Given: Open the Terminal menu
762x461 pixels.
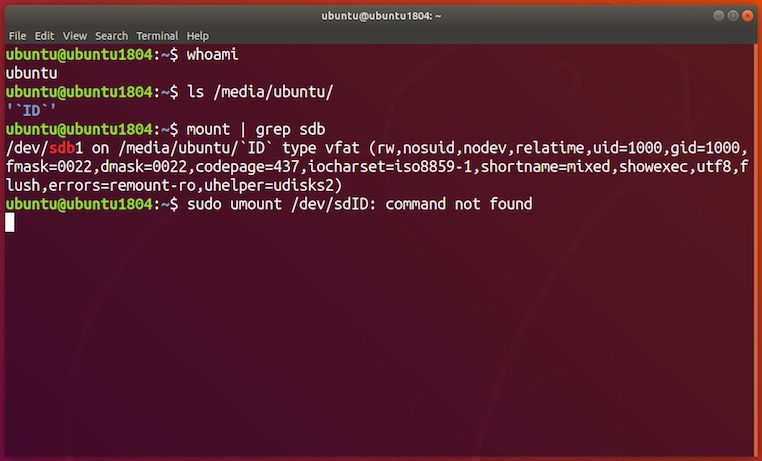Looking at the screenshot, I should 157,36.
